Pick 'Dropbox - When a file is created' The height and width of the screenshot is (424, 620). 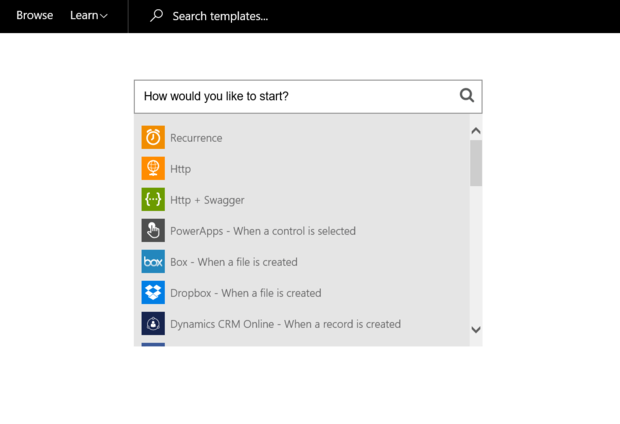[x=246, y=293]
